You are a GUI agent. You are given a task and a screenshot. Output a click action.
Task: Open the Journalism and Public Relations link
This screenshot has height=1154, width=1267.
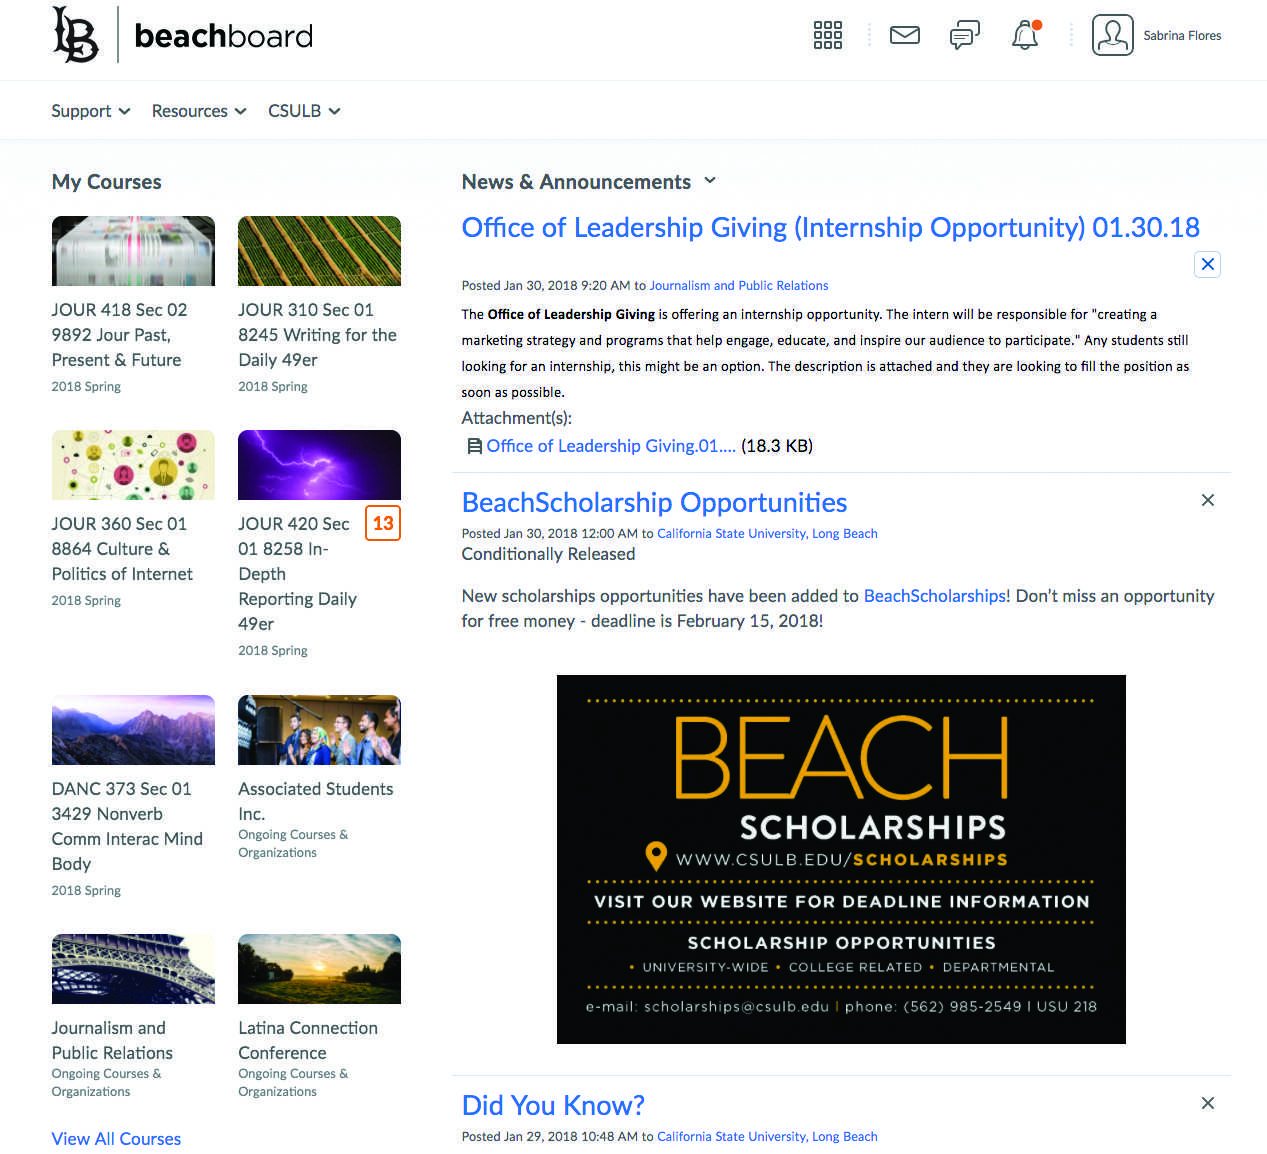click(x=738, y=285)
